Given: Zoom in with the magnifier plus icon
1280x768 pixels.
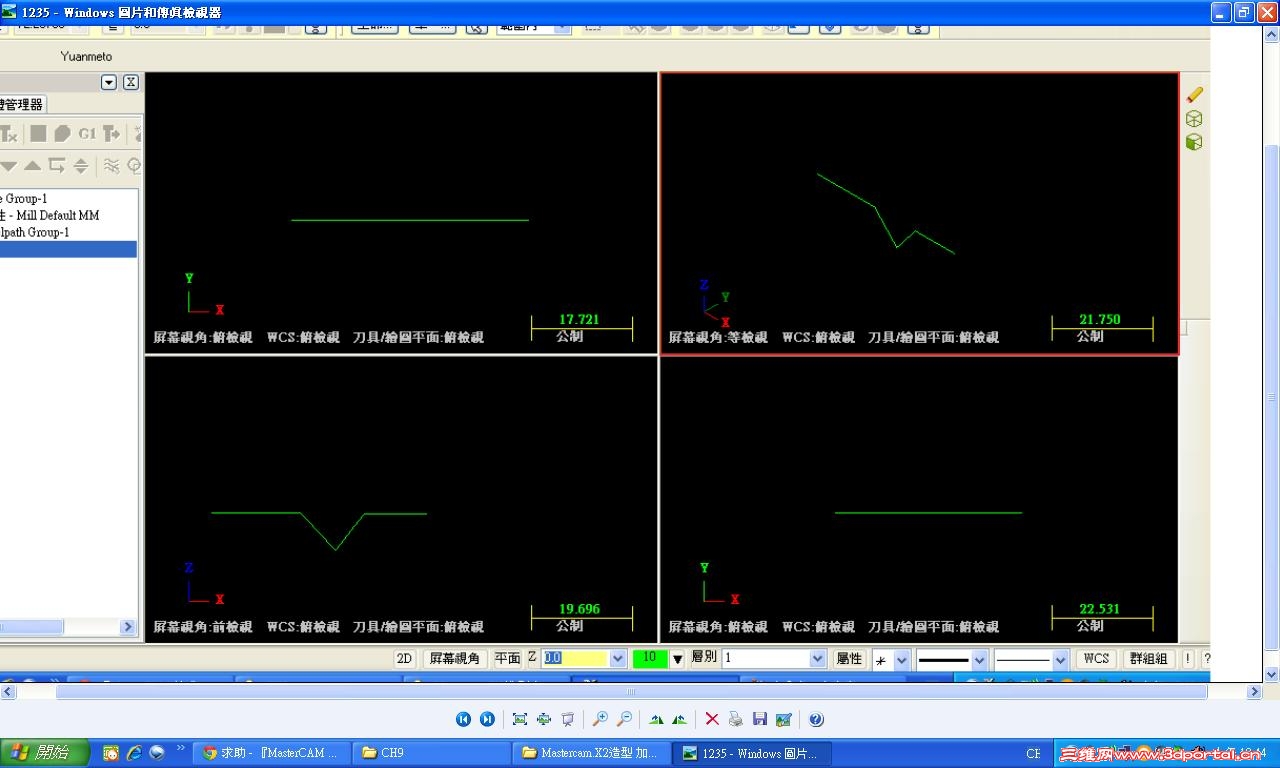Looking at the screenshot, I should pos(600,719).
